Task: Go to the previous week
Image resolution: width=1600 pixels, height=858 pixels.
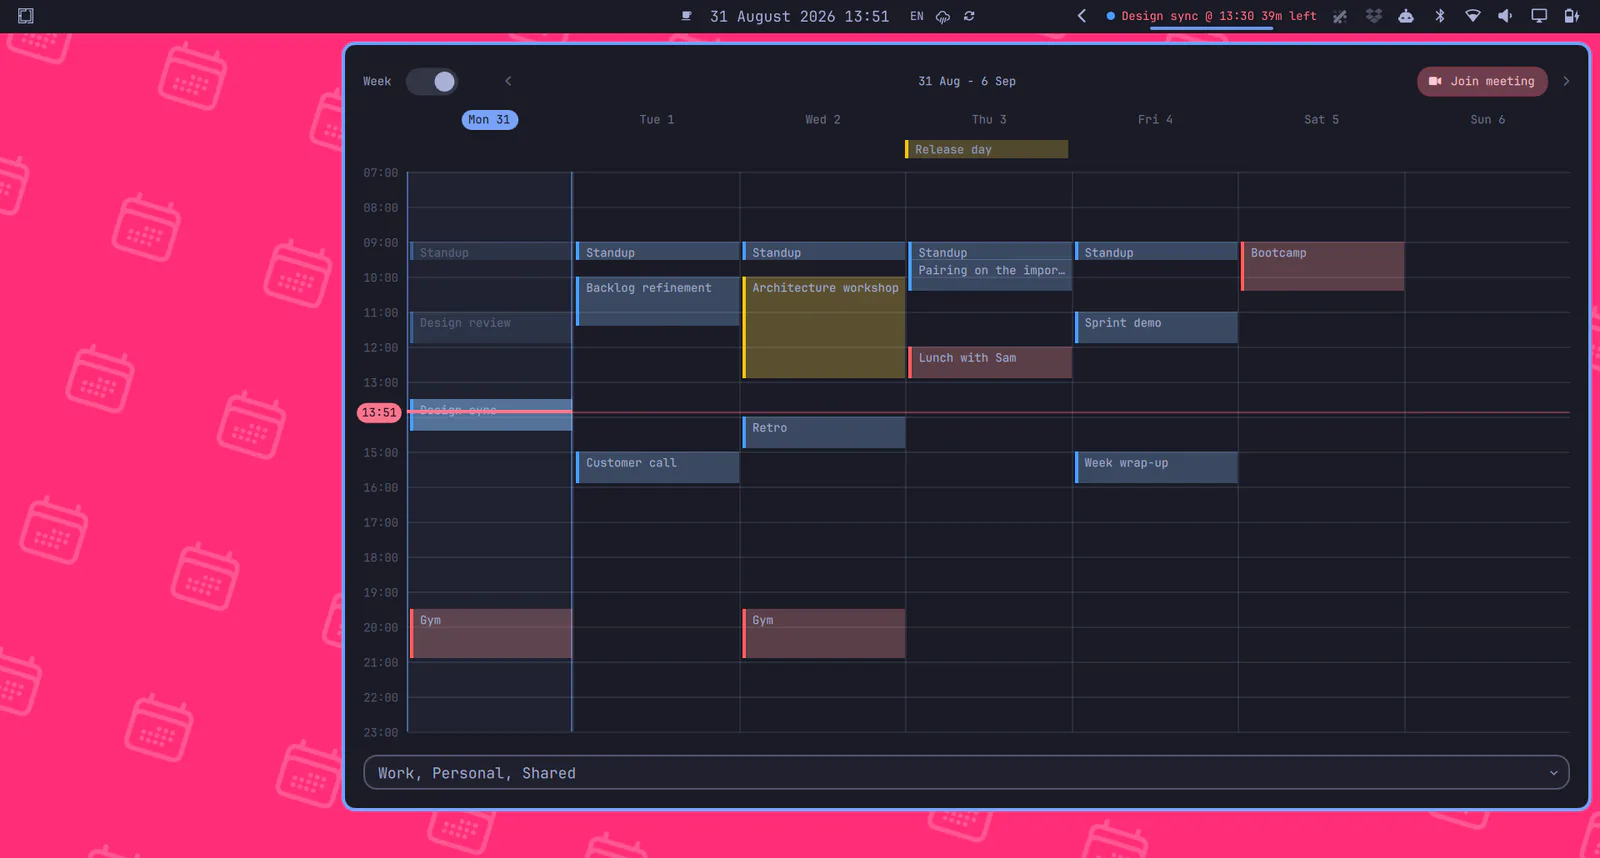Action: (x=508, y=82)
